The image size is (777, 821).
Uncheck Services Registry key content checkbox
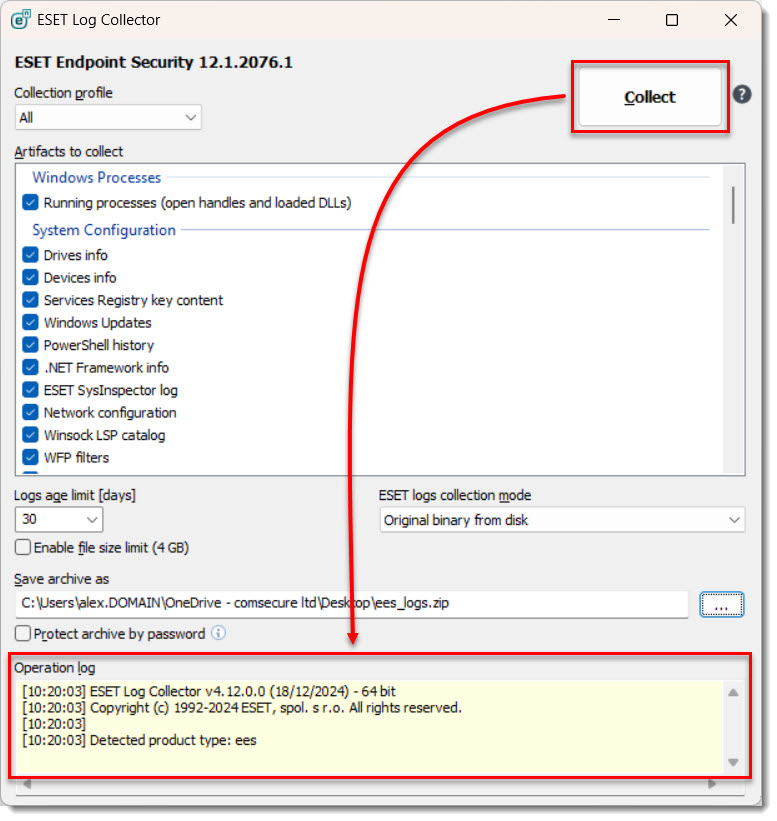pyautogui.click(x=30, y=301)
